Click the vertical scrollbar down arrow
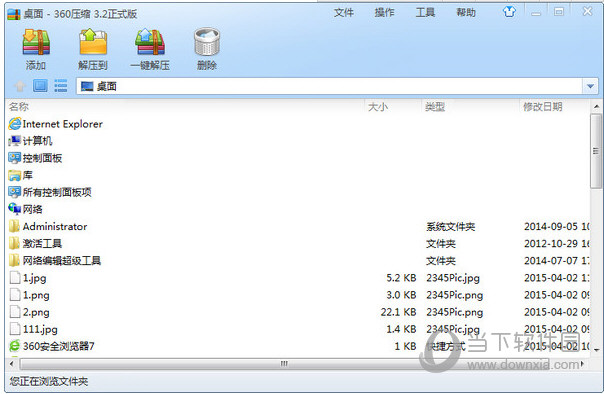Viewport: 604px width, 394px height. tap(596, 350)
